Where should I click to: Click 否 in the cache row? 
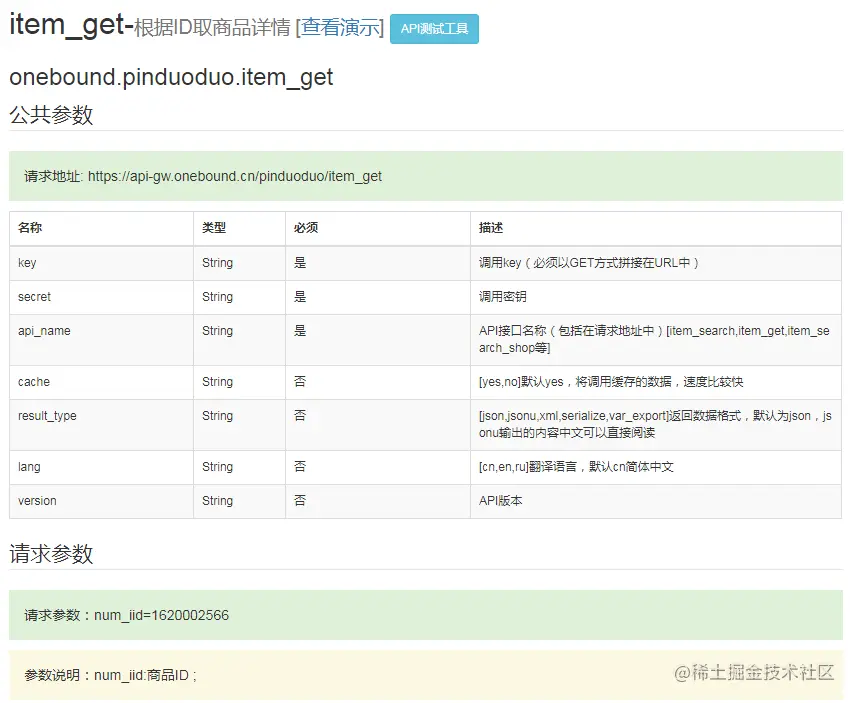[300, 381]
